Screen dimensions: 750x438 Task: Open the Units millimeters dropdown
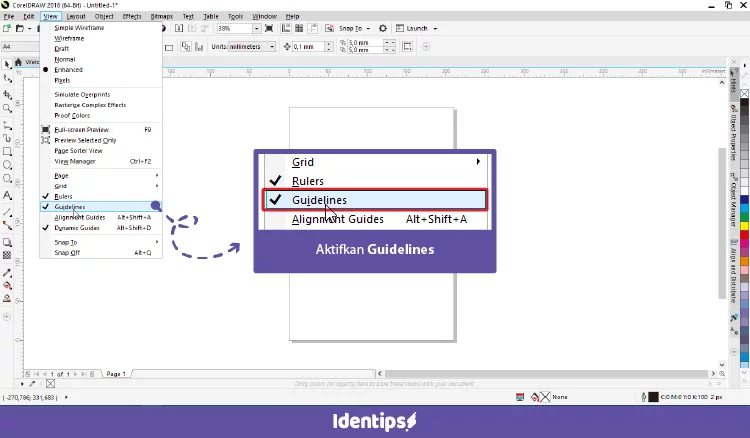pos(272,47)
